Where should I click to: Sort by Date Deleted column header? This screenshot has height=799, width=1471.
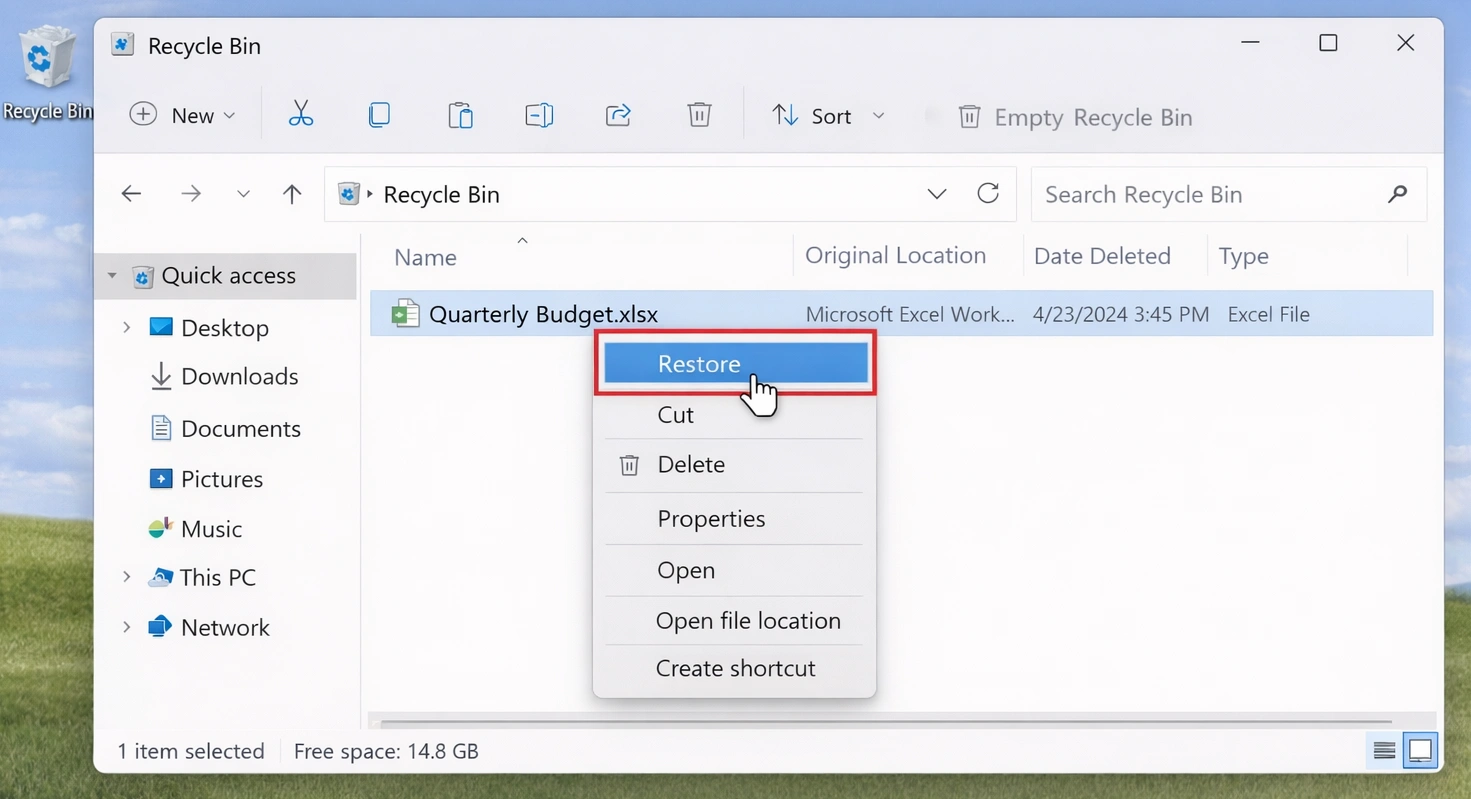[x=1102, y=256]
